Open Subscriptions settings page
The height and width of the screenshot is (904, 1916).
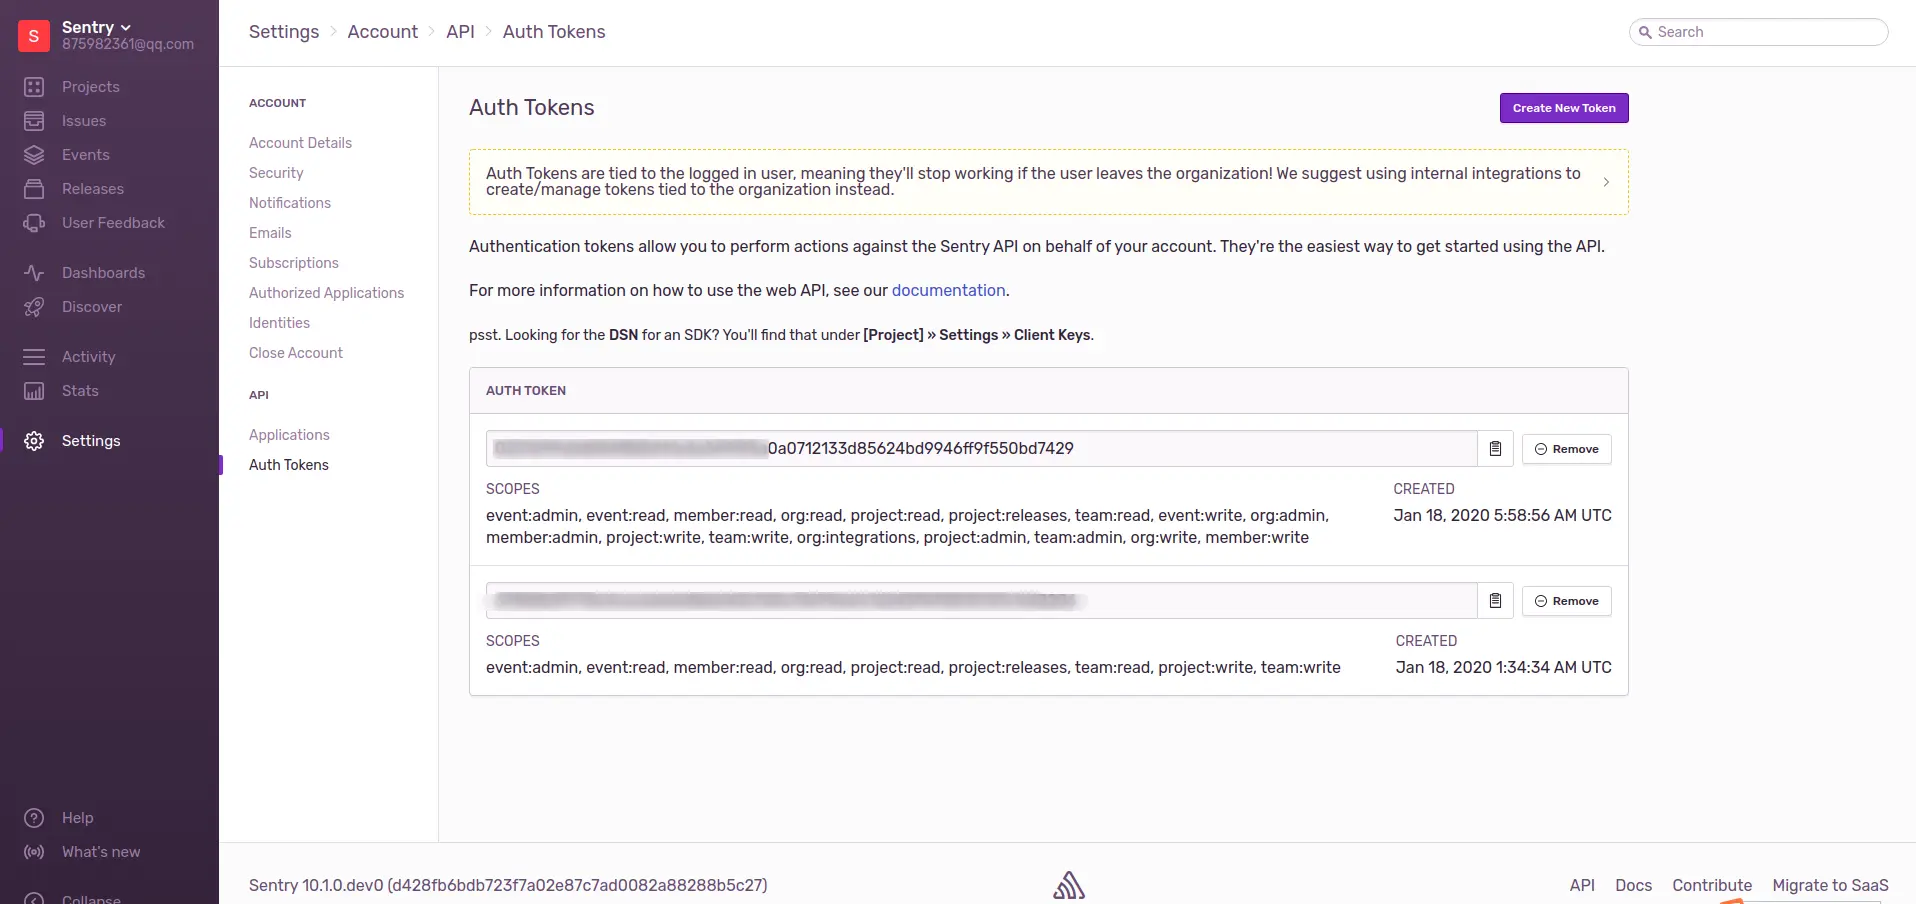(294, 263)
